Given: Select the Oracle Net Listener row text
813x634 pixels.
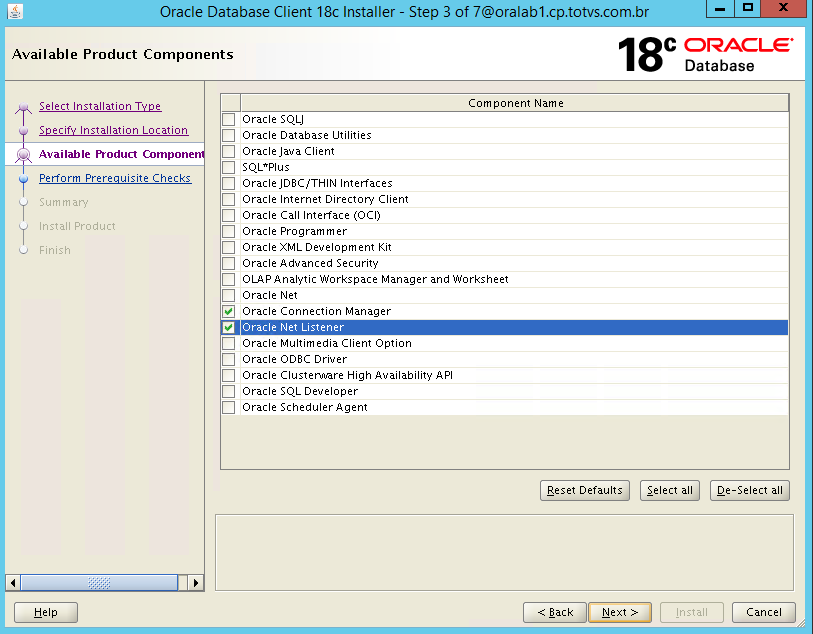Looking at the screenshot, I should tap(293, 328).
